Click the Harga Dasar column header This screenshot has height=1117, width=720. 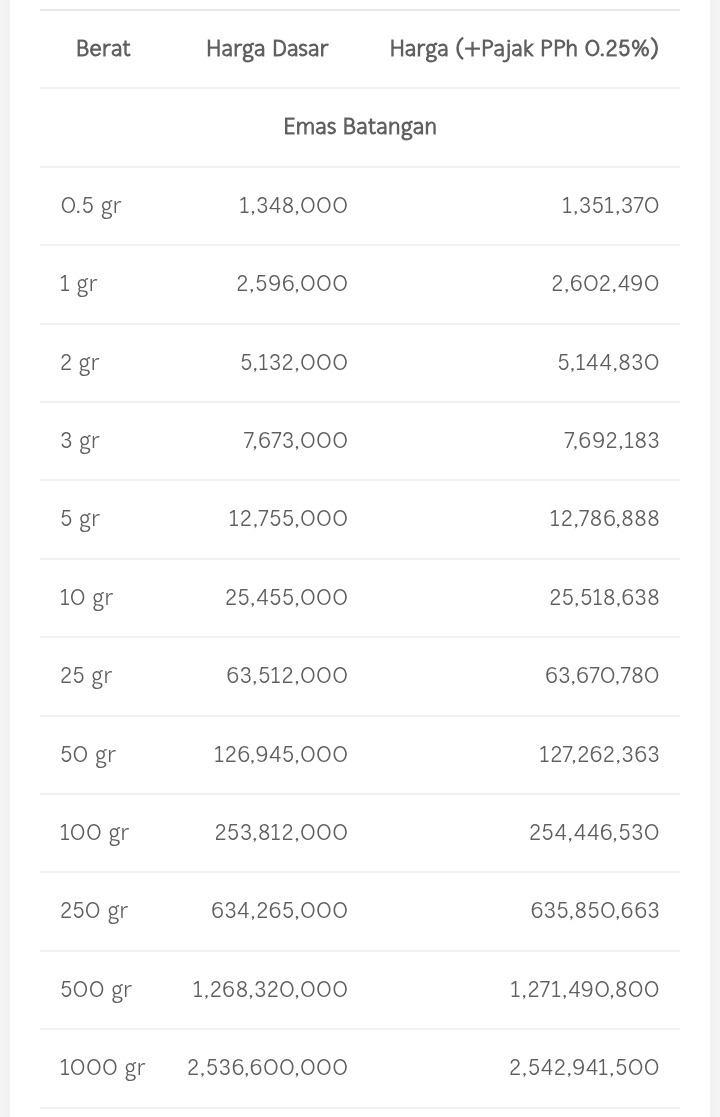(267, 49)
